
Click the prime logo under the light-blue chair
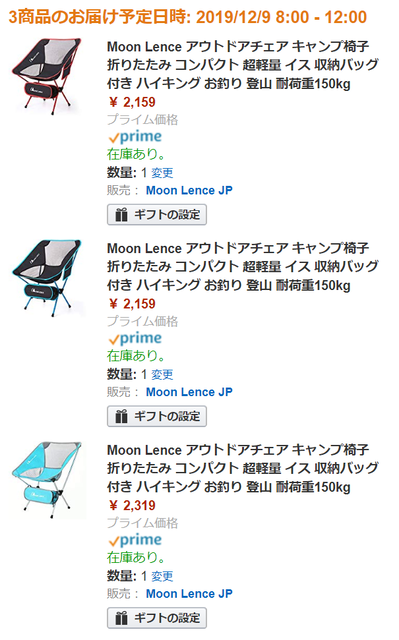point(135,540)
